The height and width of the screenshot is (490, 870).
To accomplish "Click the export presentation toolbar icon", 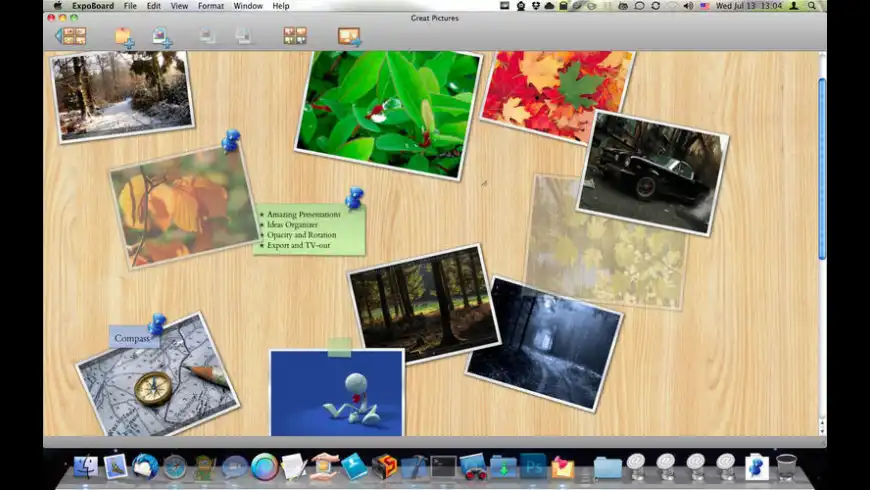I will 349,37.
